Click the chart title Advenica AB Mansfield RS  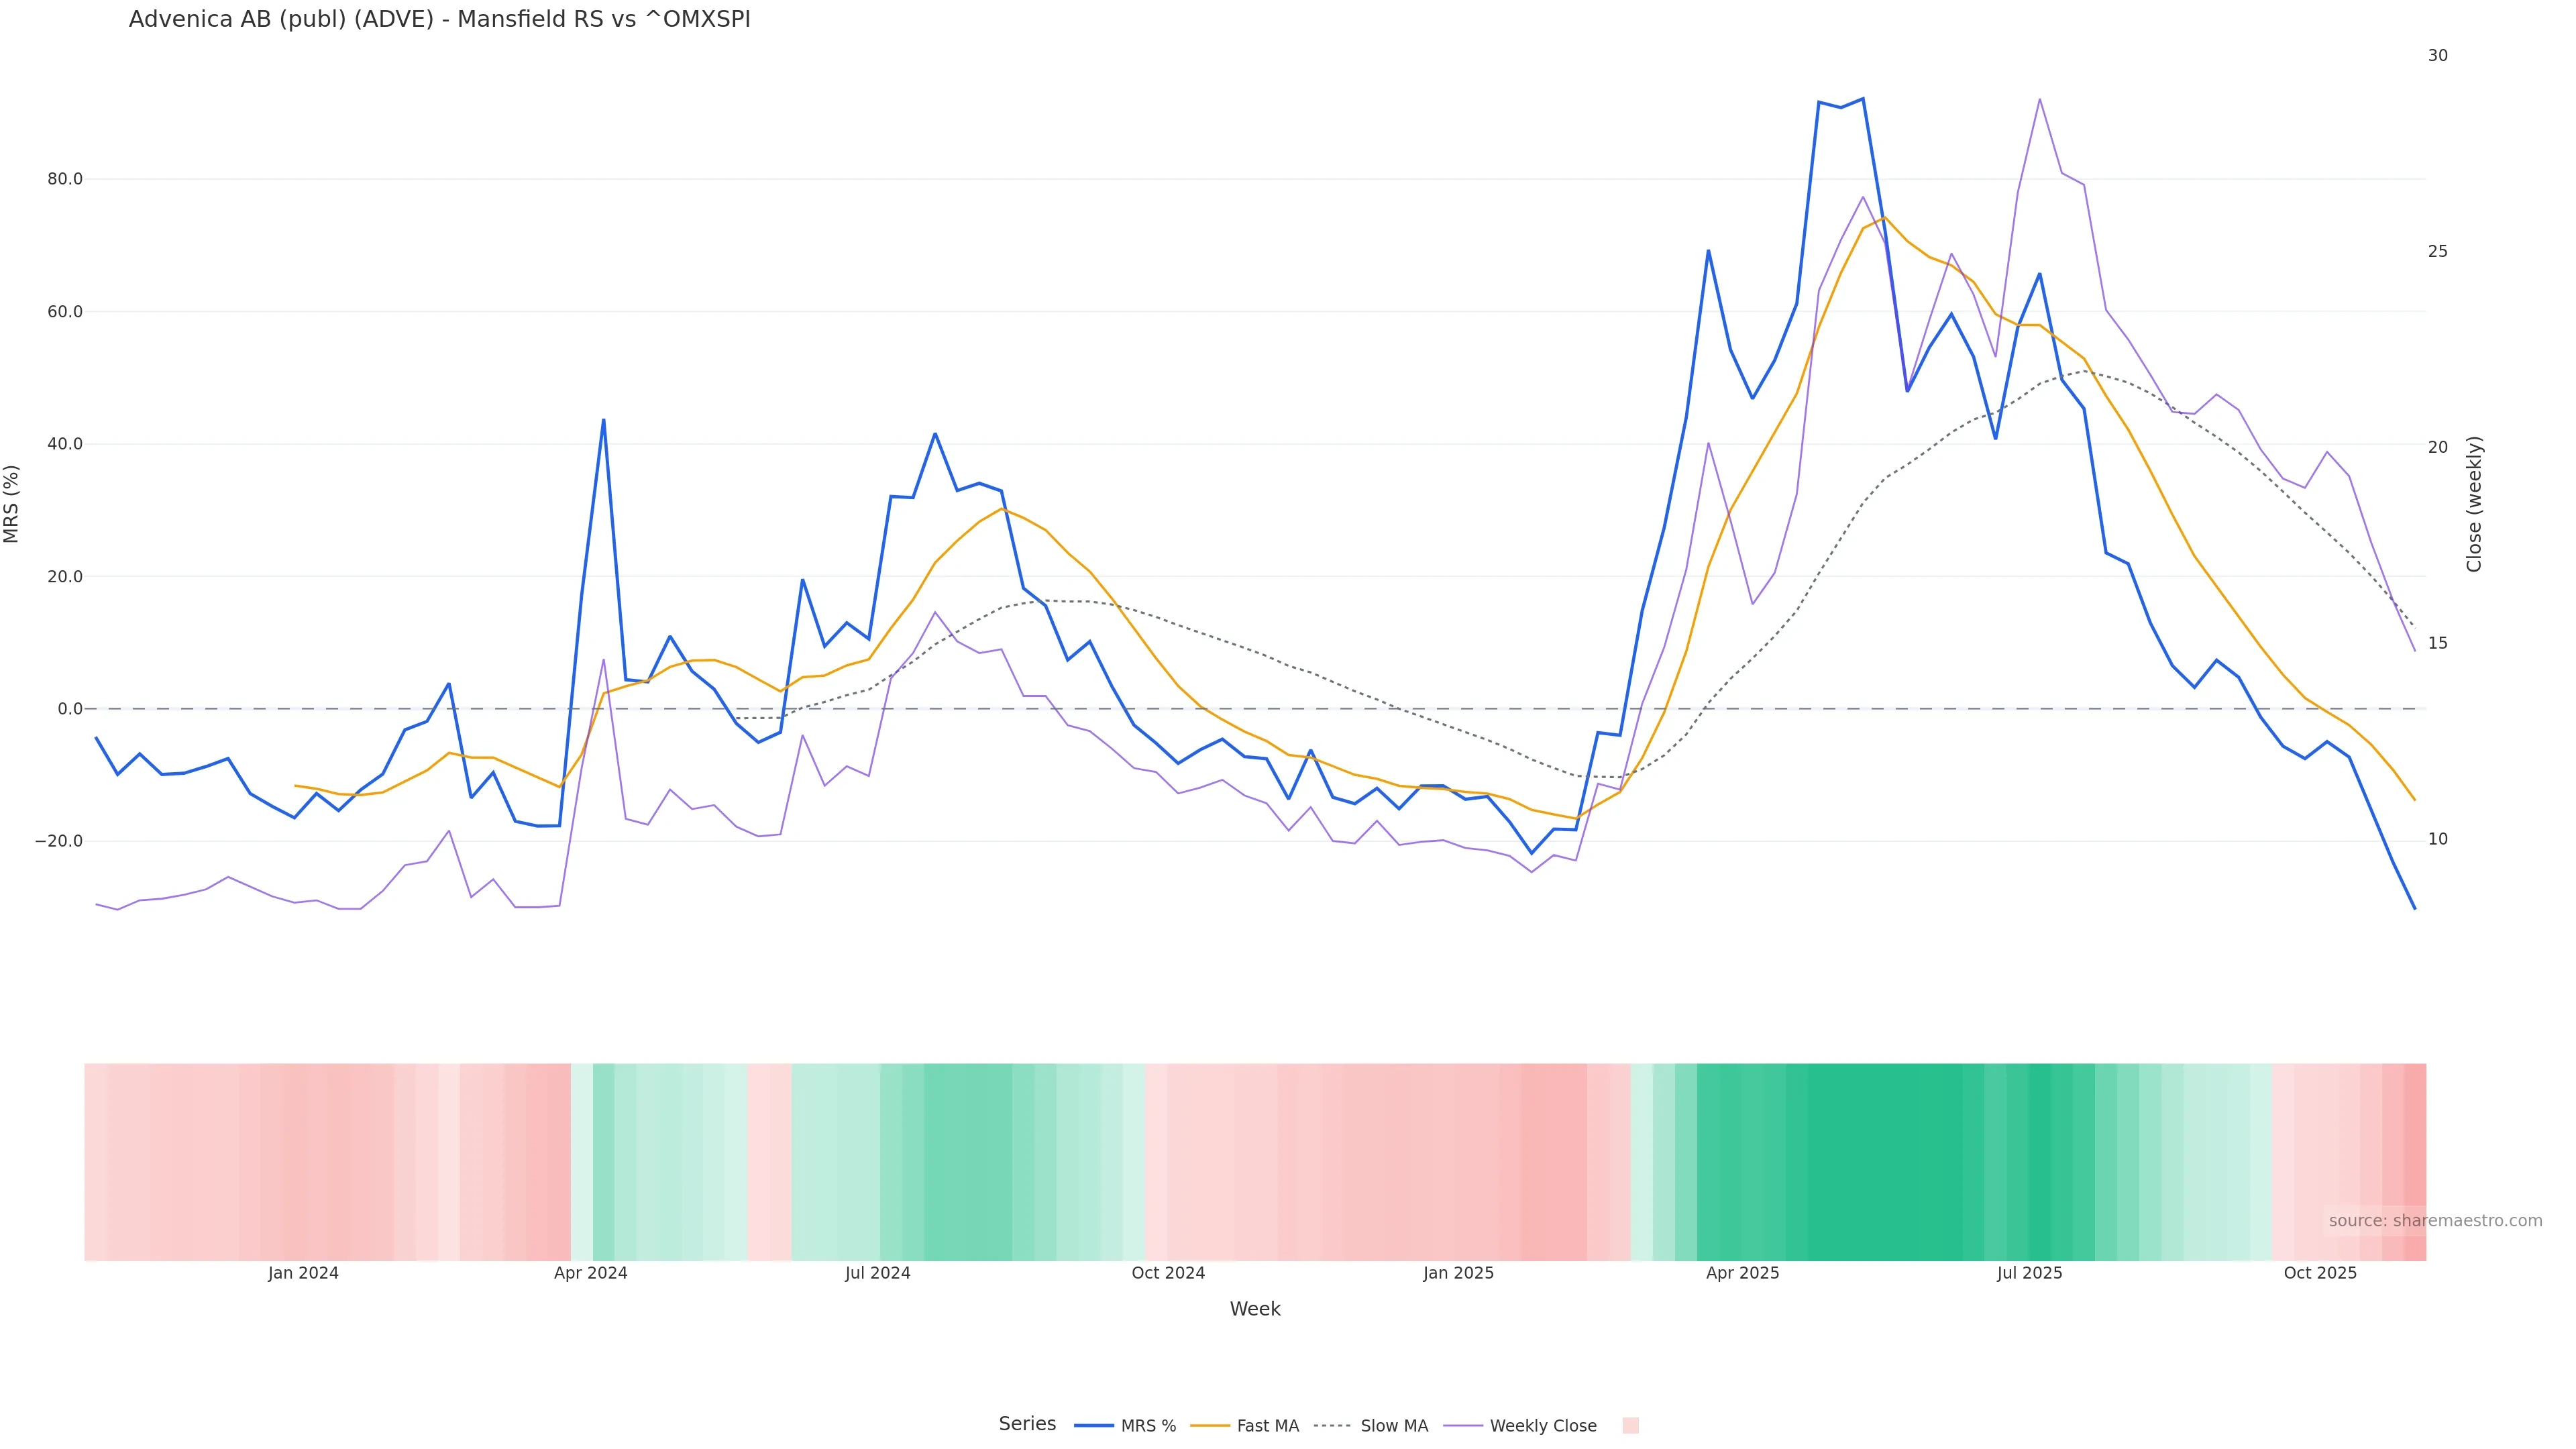coord(439,20)
